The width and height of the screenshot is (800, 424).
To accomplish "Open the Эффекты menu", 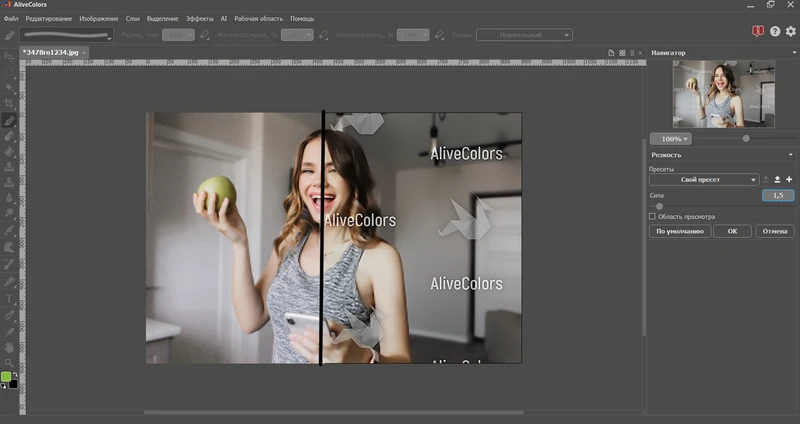I will click(199, 18).
